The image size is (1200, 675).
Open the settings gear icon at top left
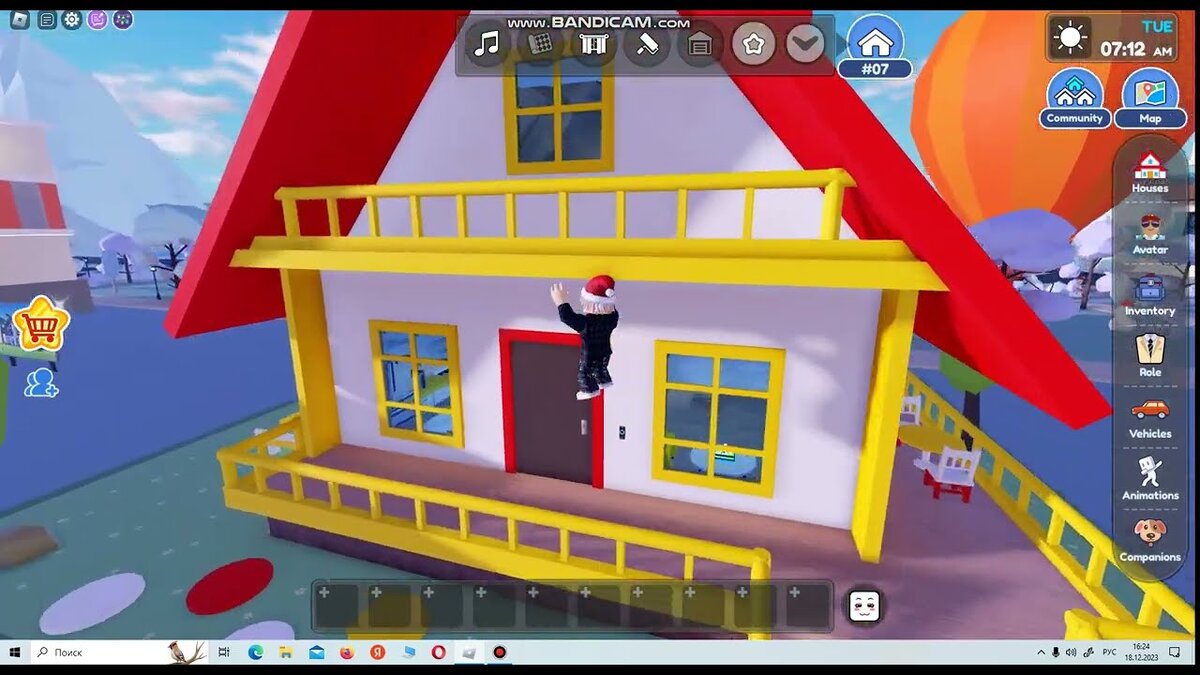(72, 19)
